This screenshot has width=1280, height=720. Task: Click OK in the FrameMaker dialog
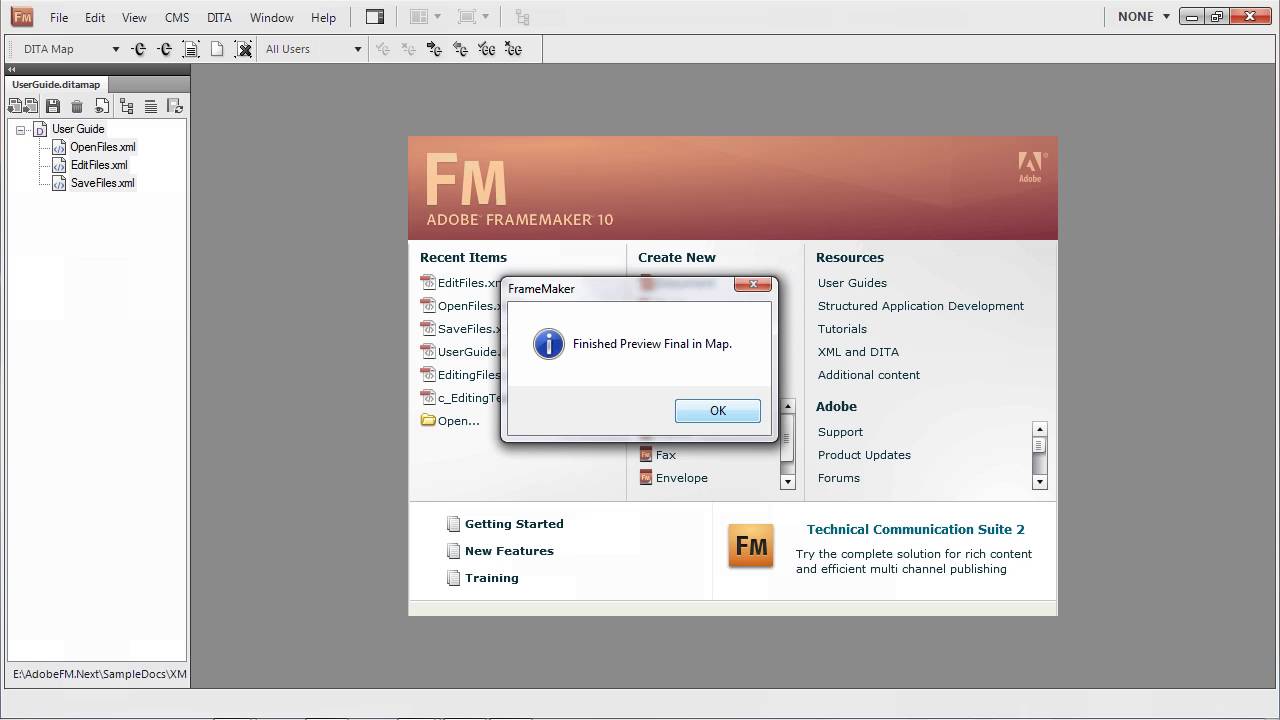[x=717, y=411]
